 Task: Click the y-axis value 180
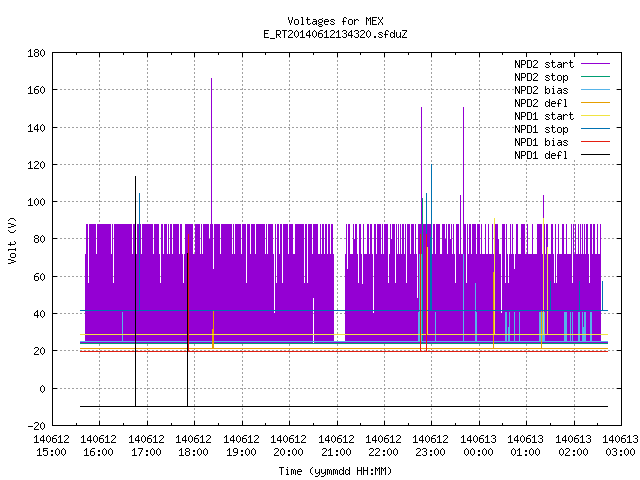coord(36,53)
